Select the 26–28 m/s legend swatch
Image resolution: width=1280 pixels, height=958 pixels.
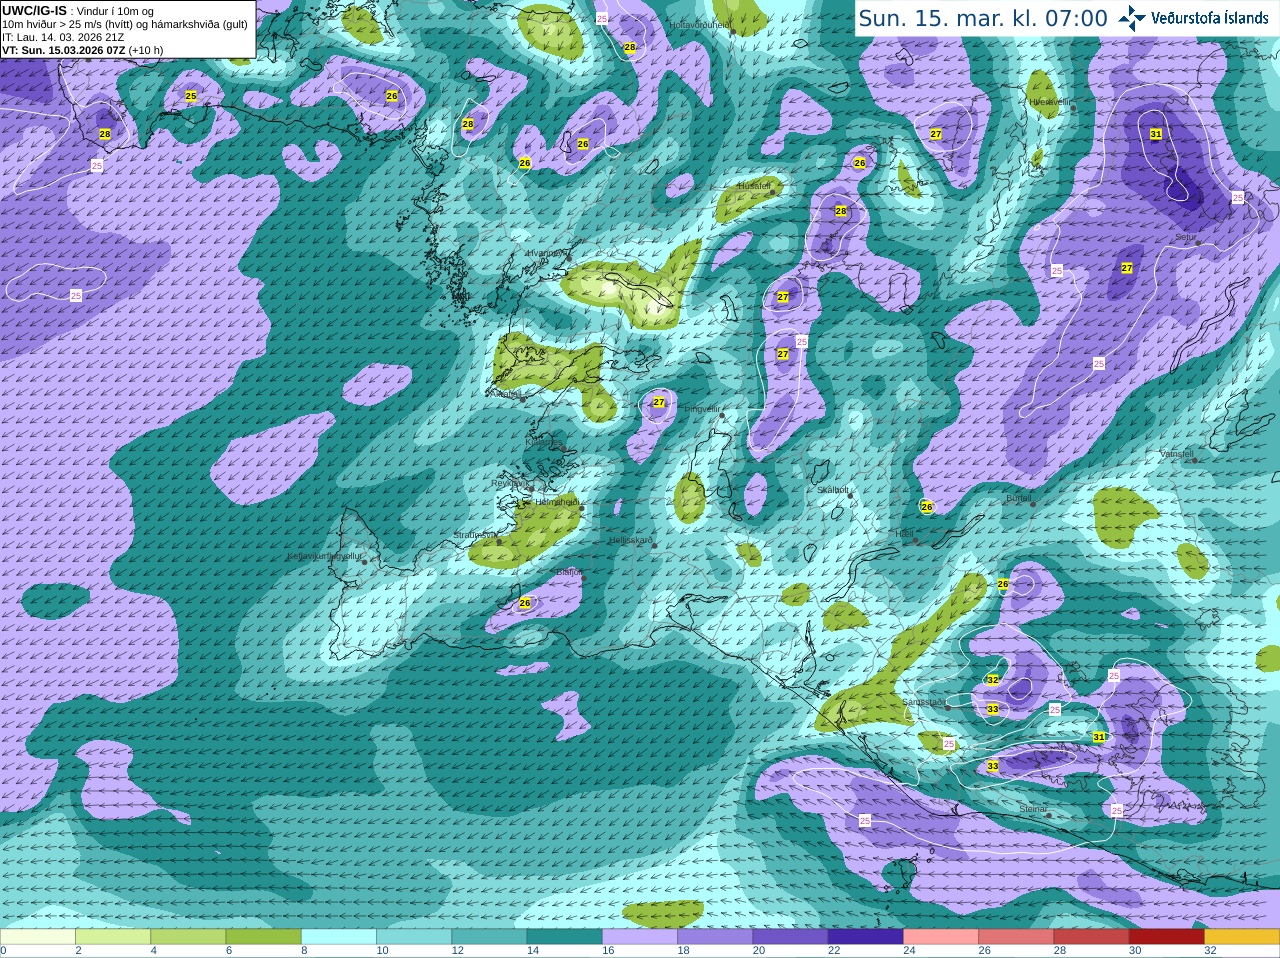[x=1016, y=937]
